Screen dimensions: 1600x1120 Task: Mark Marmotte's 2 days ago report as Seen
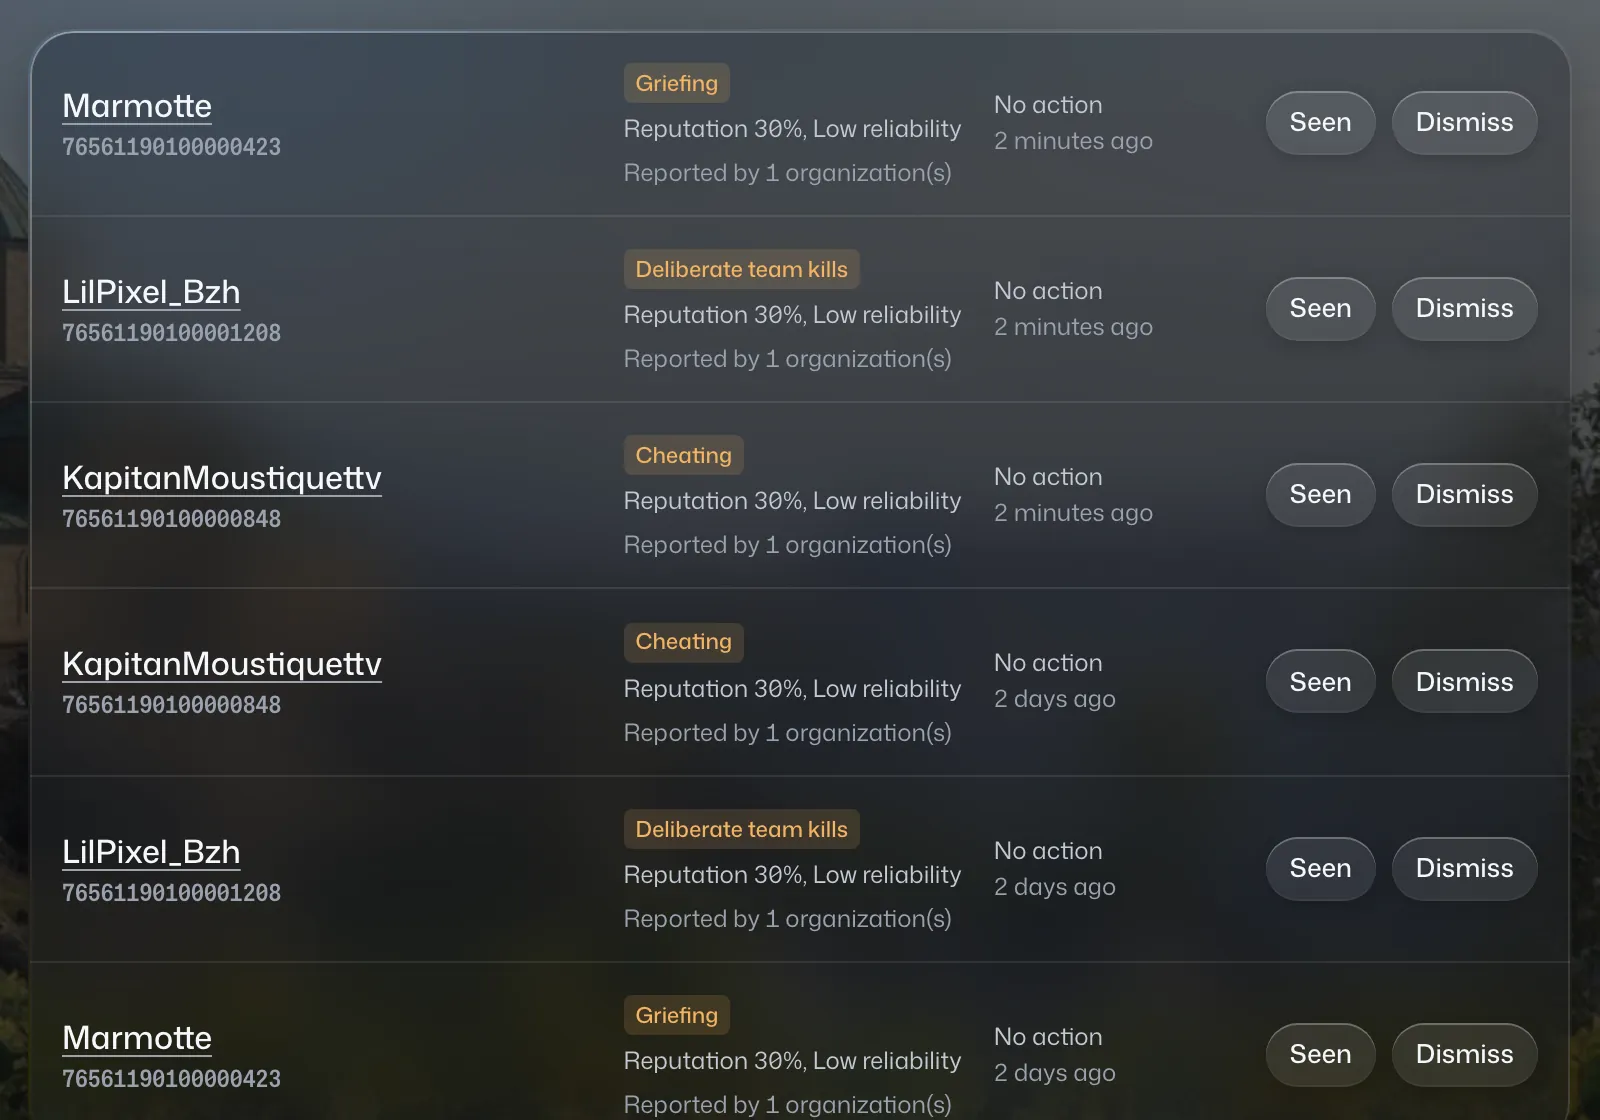pos(1320,1055)
